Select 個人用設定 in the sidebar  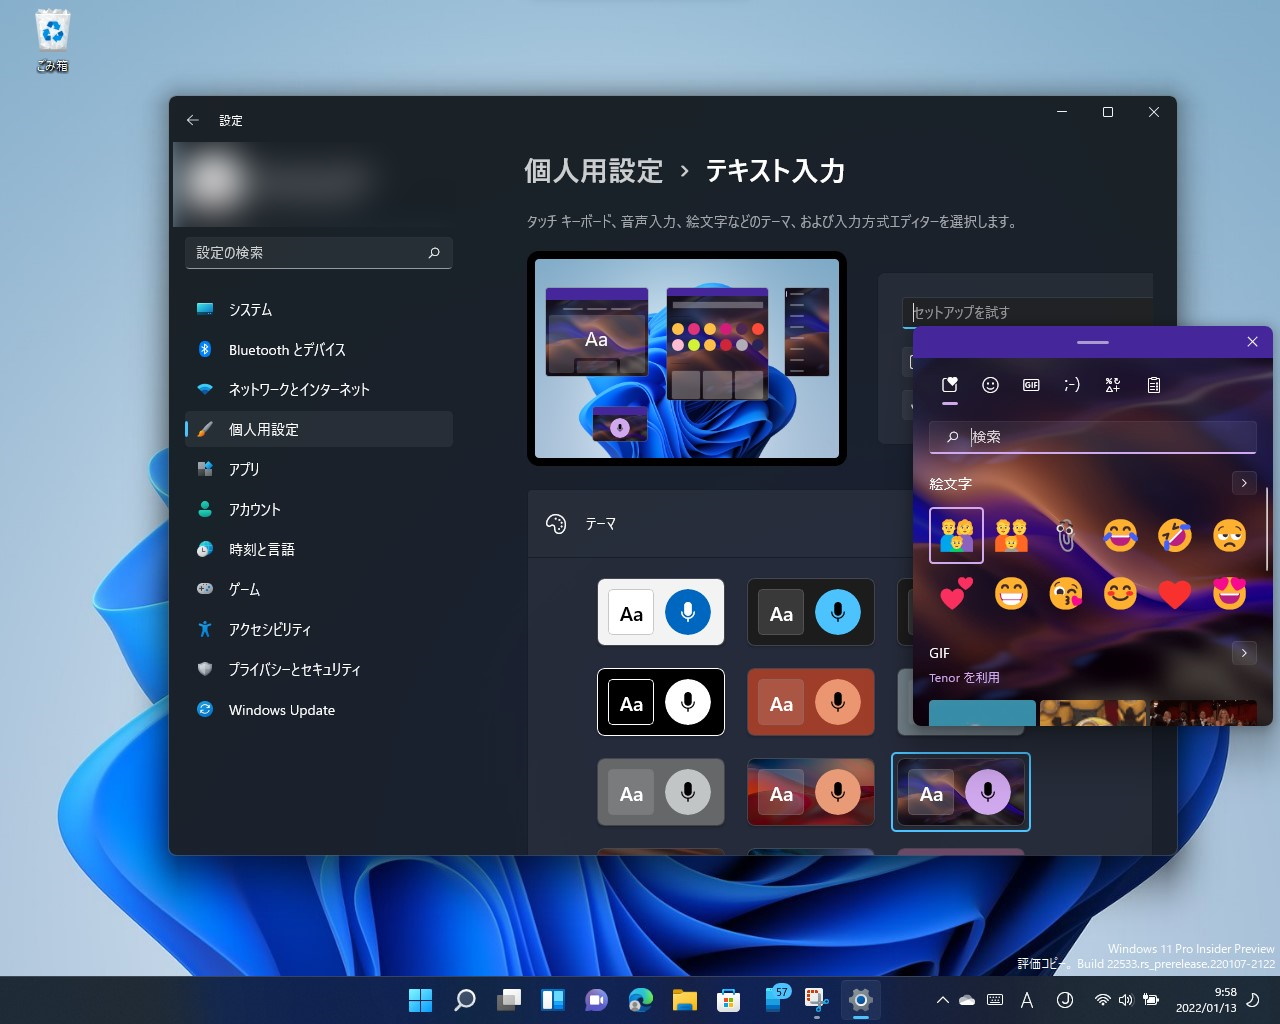point(319,429)
